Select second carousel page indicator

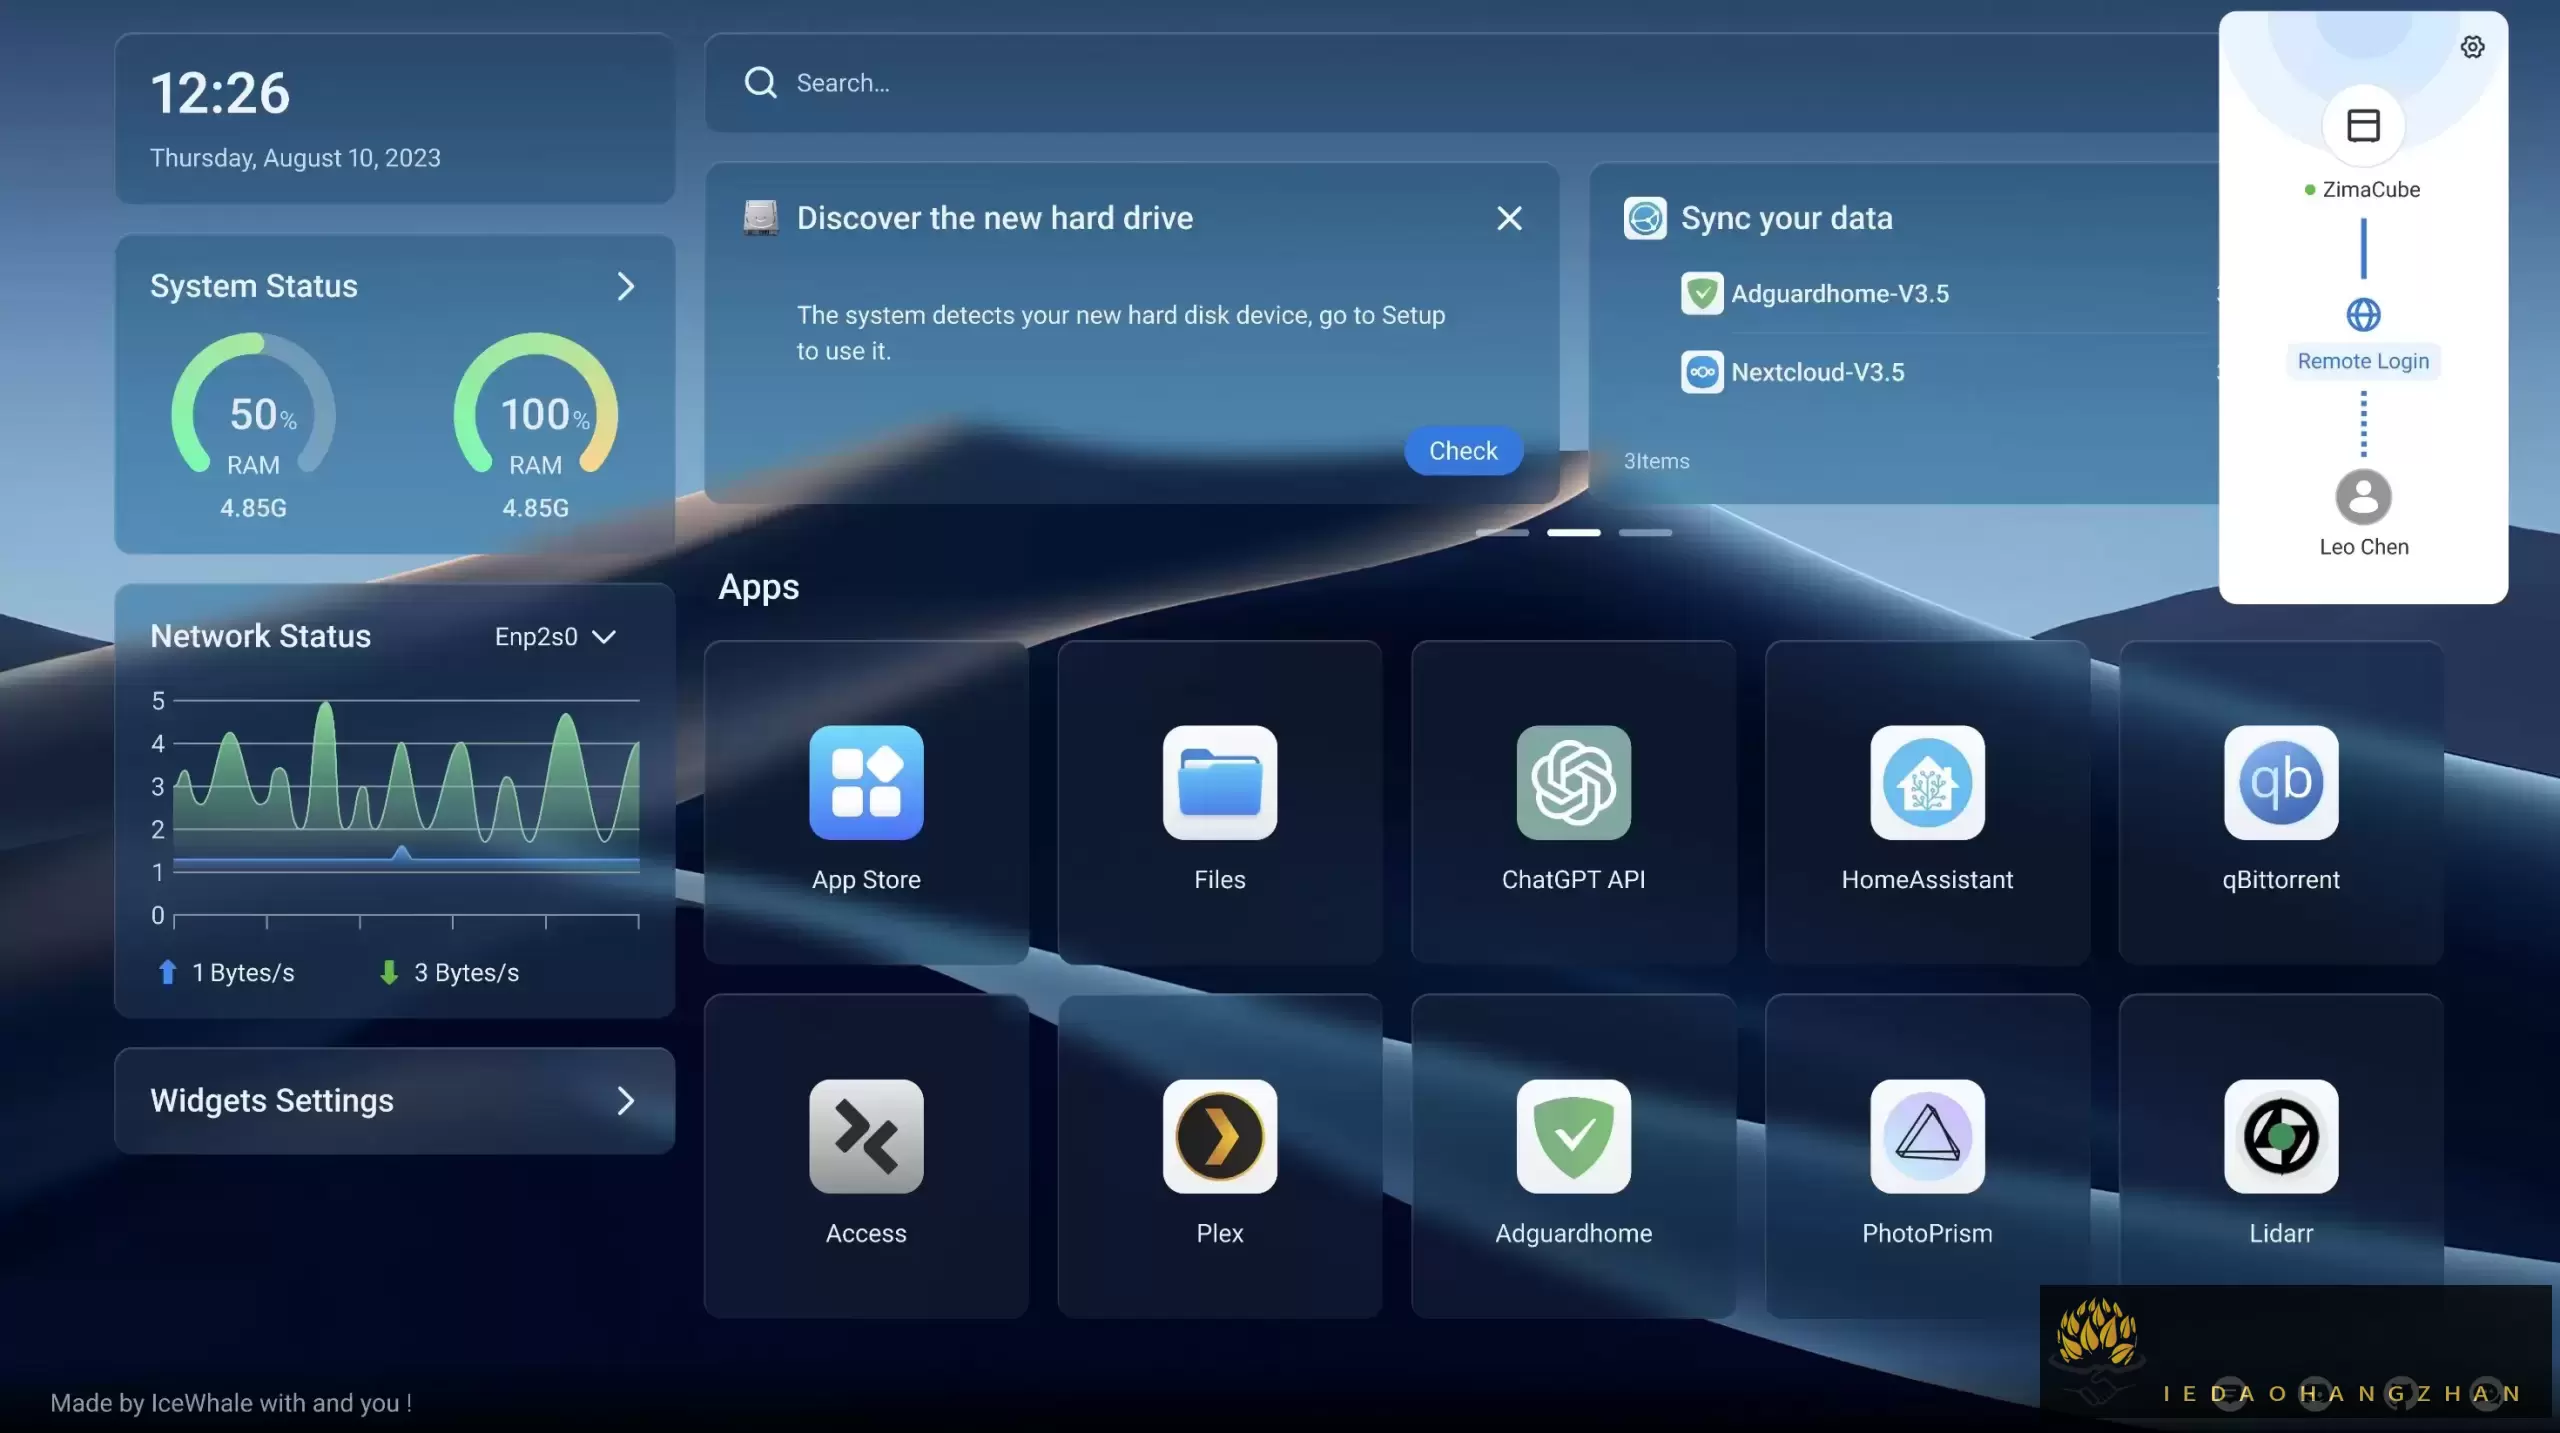coord(1573,533)
